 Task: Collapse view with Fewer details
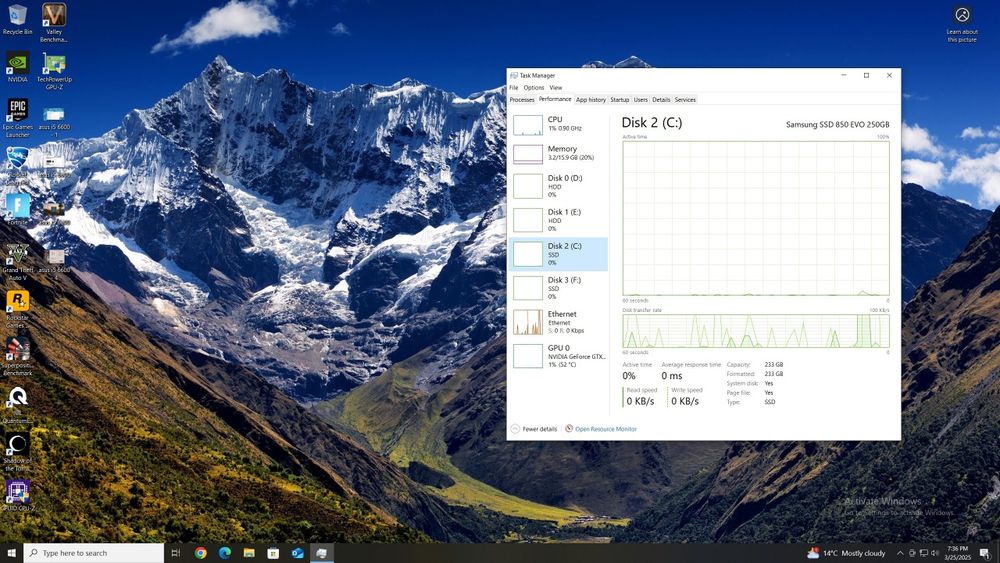534,429
